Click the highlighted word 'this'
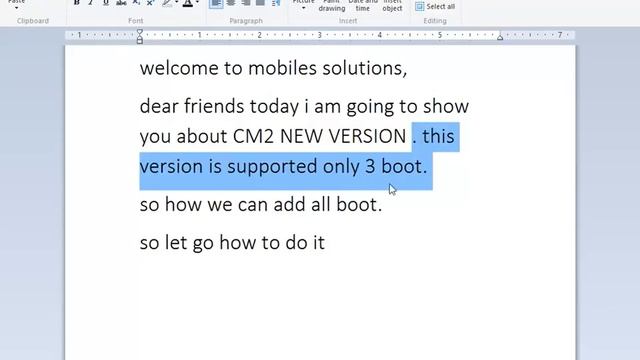 438,136
